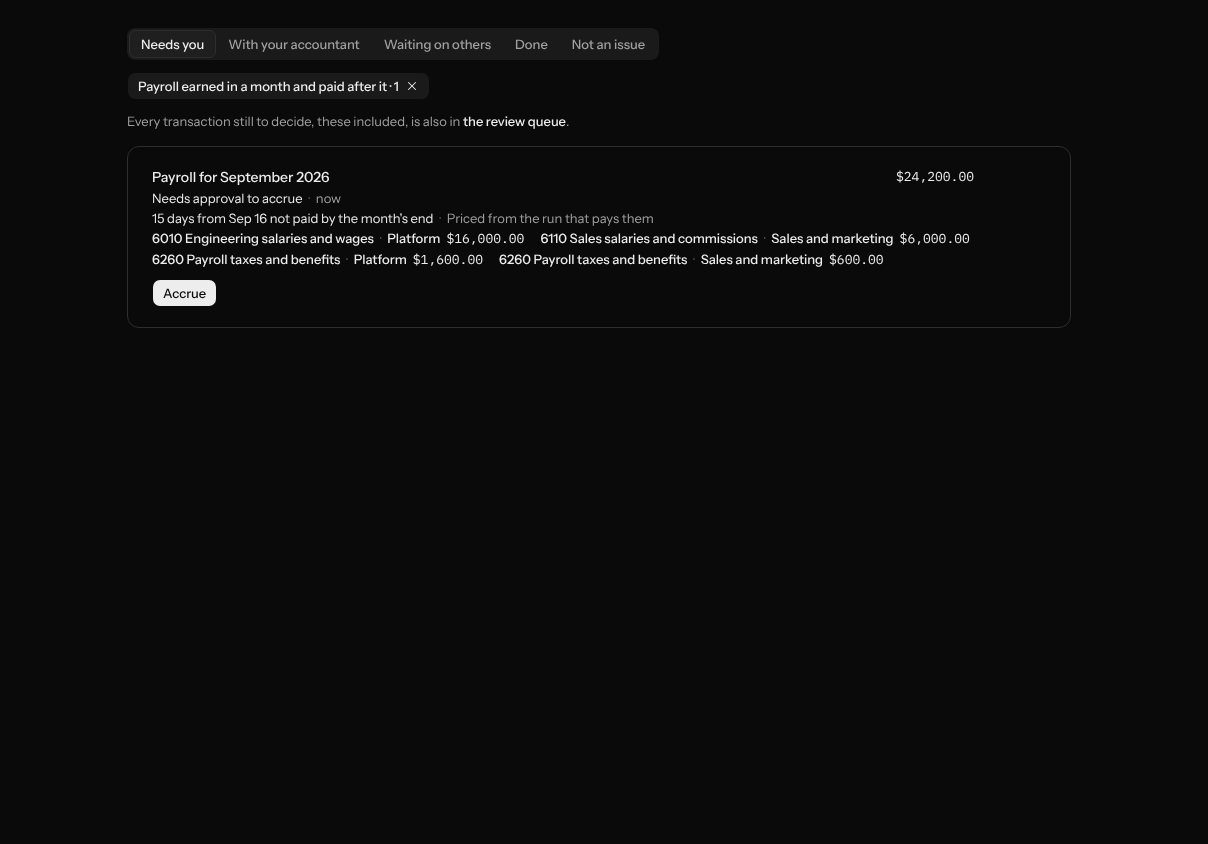Select the Waiting on others tab
Viewport: 1208px width, 844px height.
coord(437,44)
